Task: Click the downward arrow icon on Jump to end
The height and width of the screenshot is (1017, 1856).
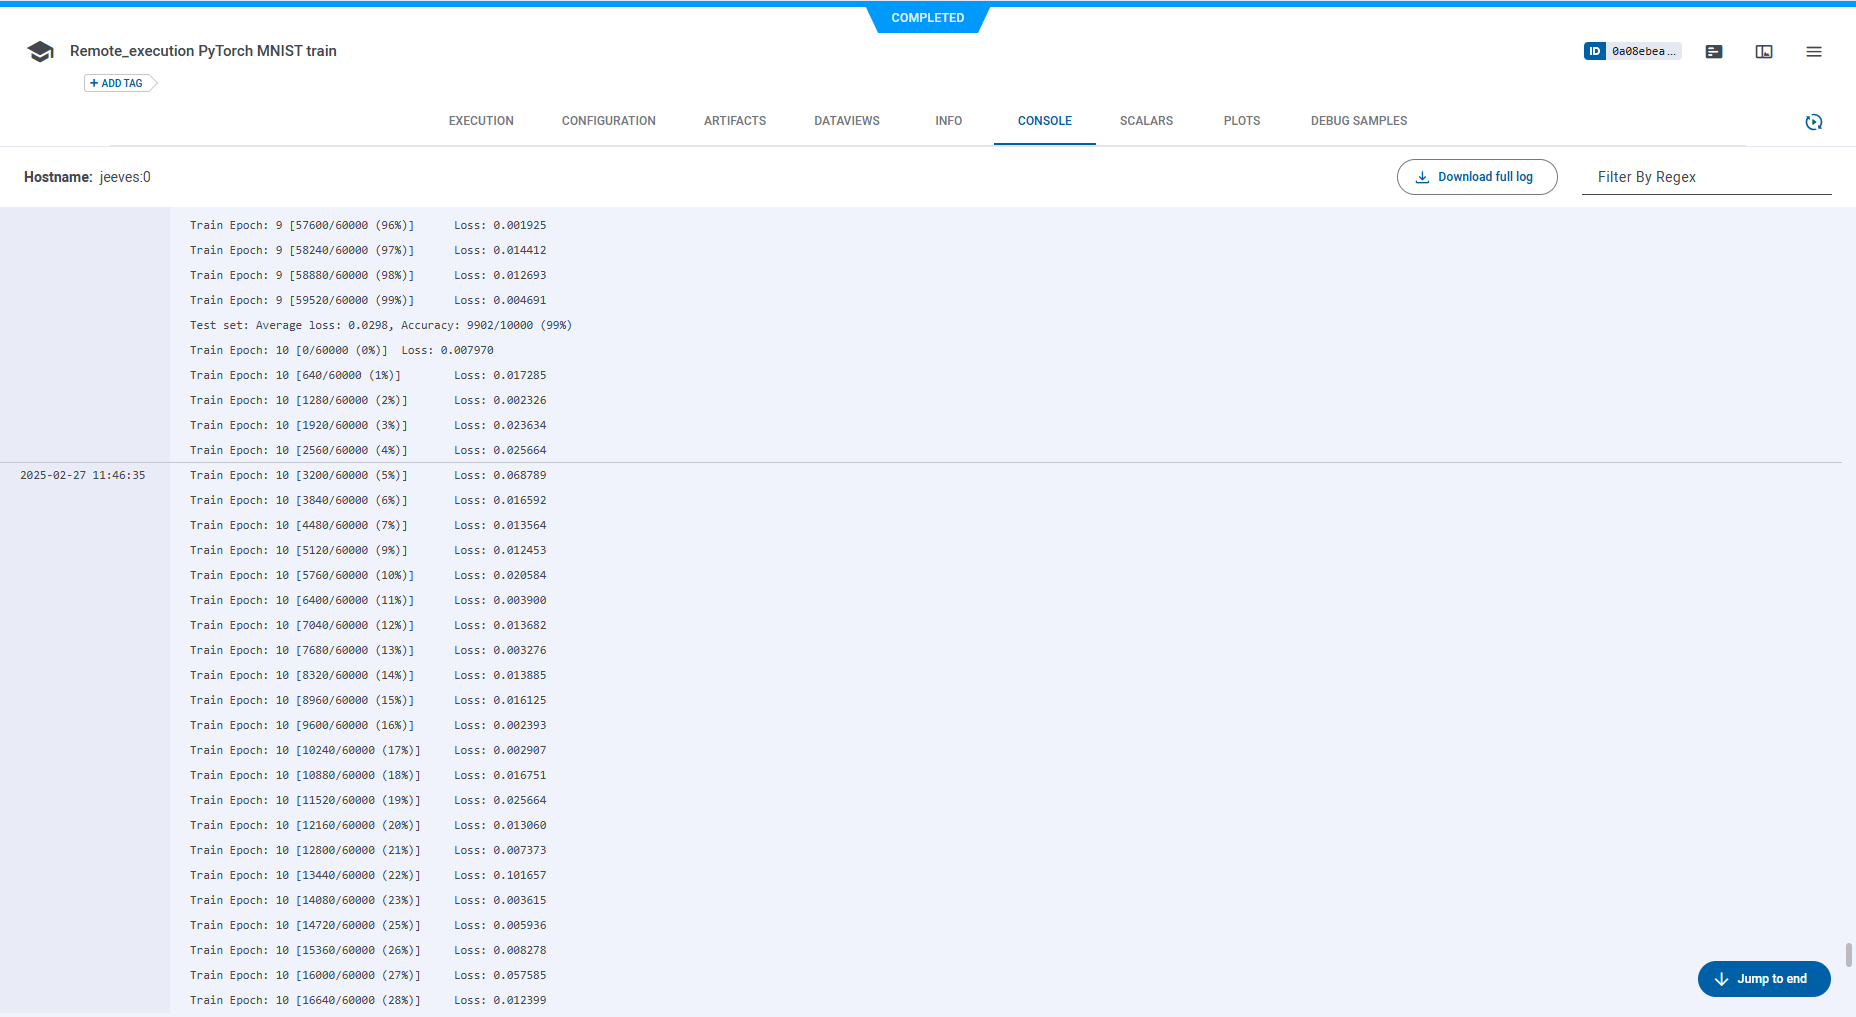Action: pos(1720,979)
